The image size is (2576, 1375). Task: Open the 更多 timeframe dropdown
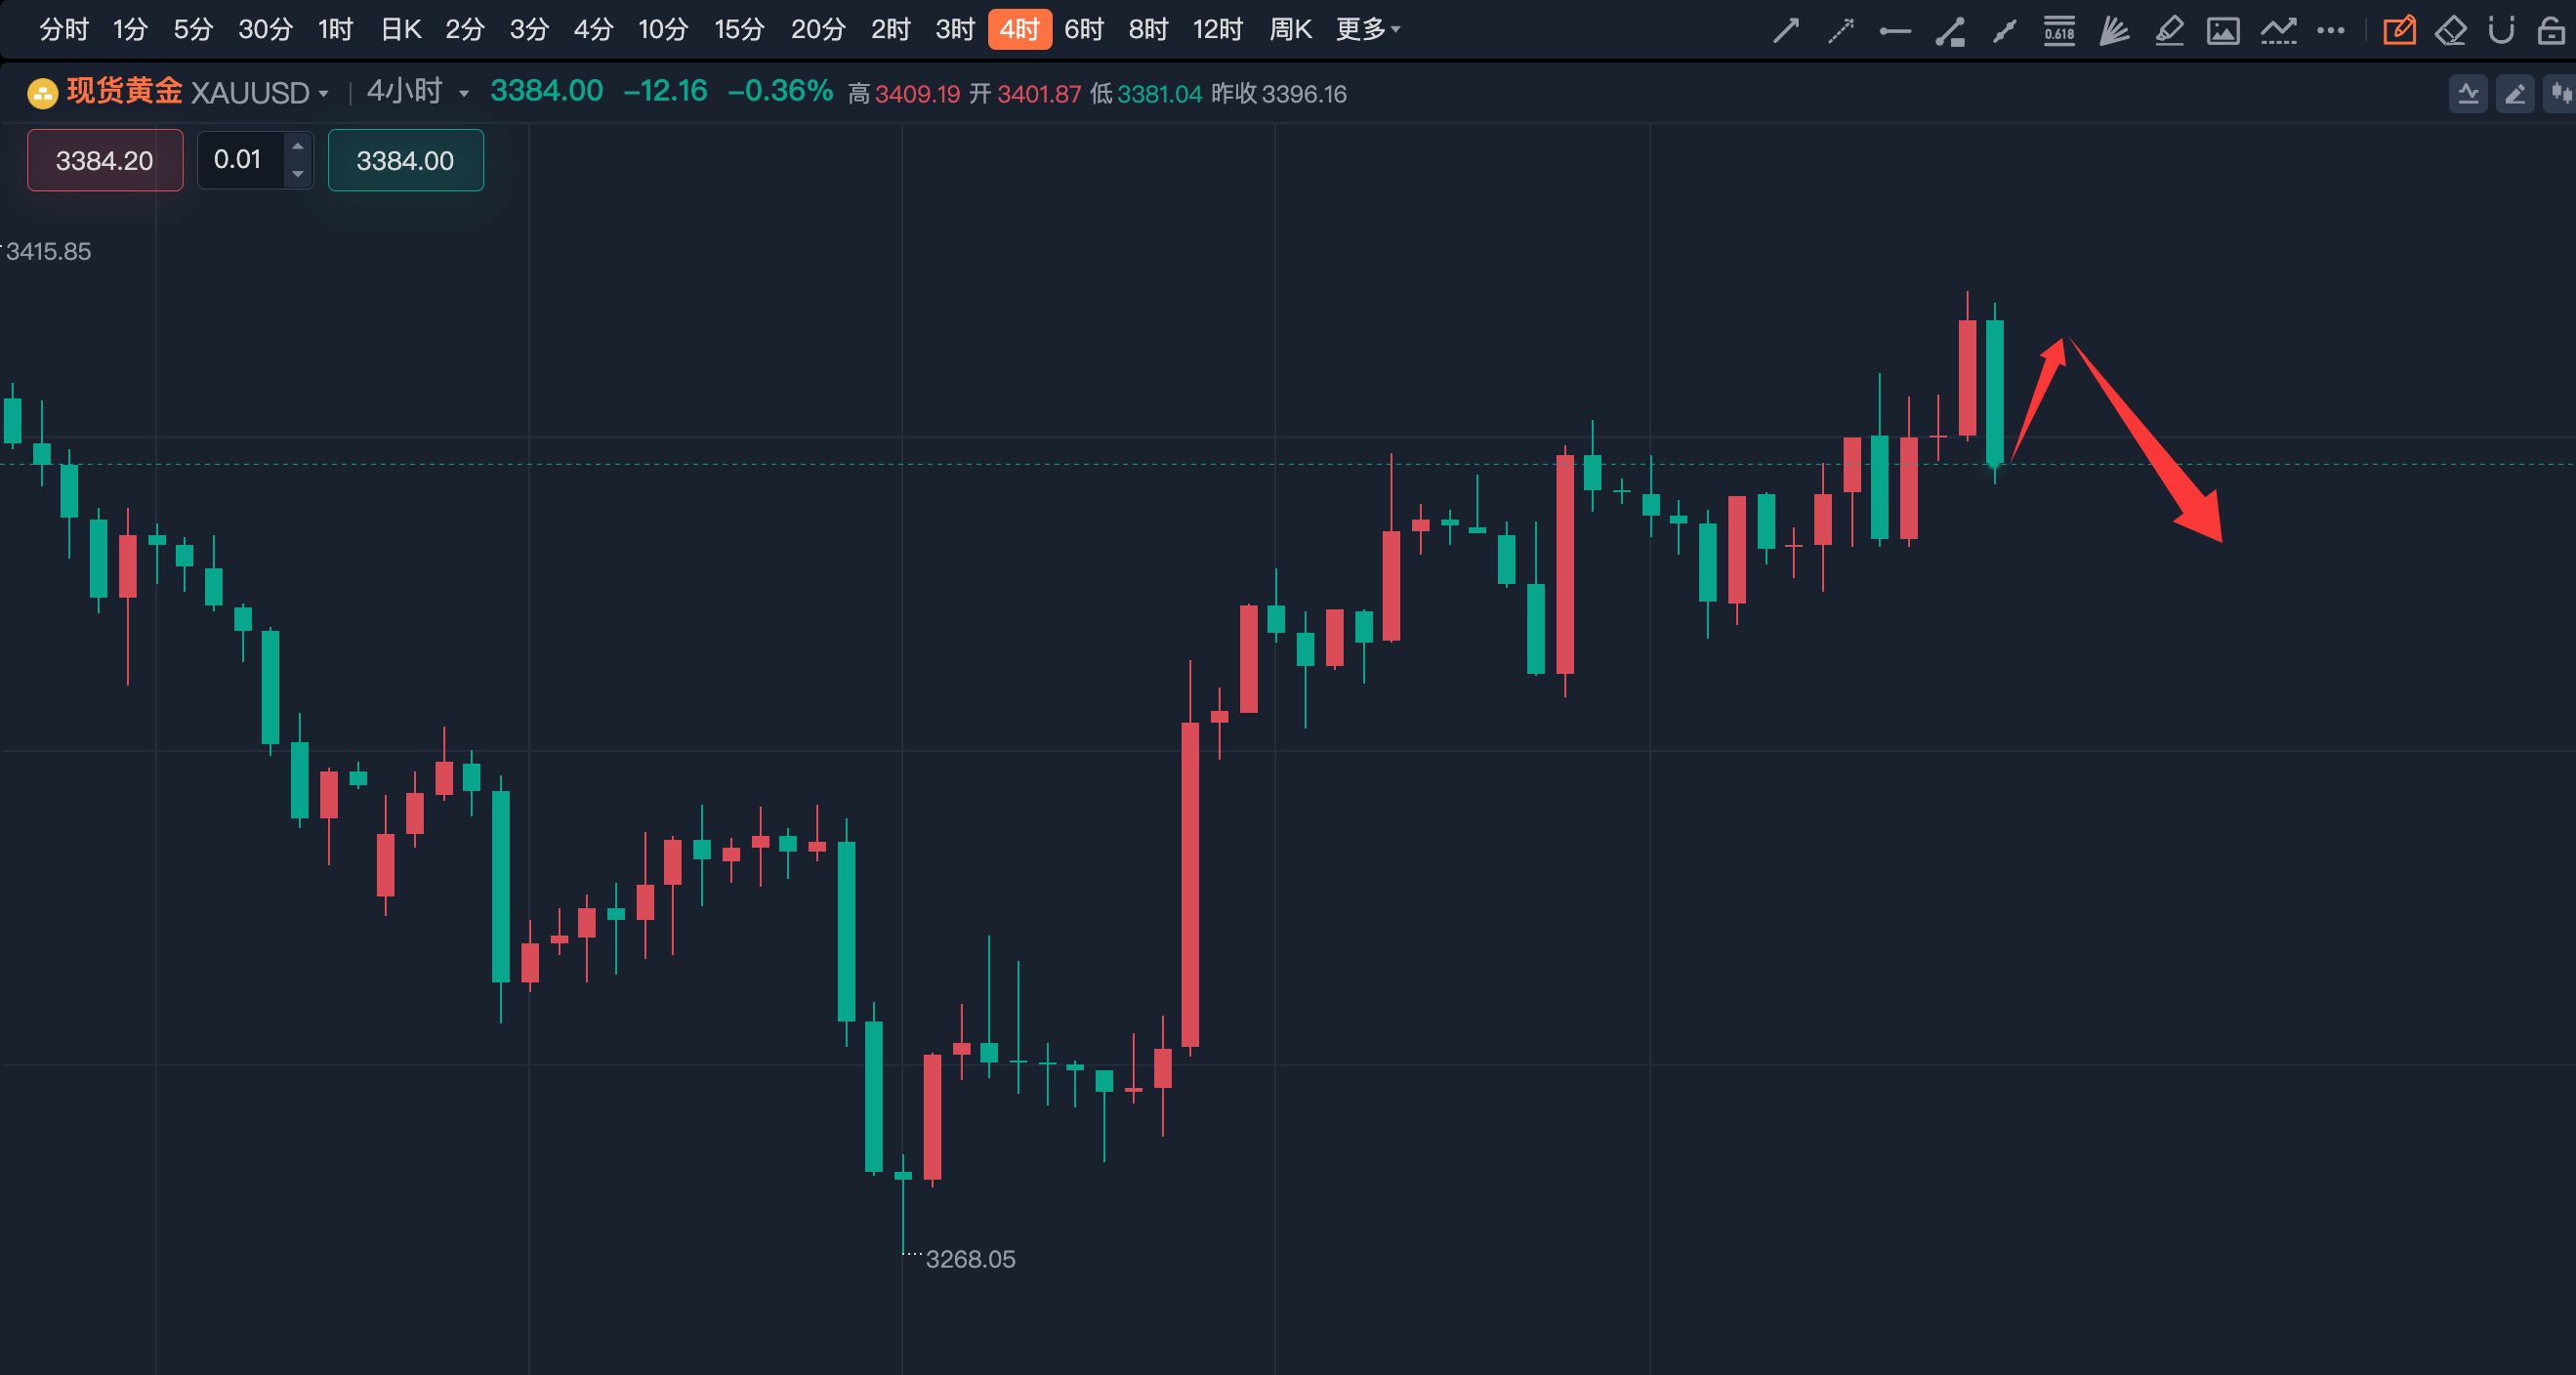[1367, 30]
